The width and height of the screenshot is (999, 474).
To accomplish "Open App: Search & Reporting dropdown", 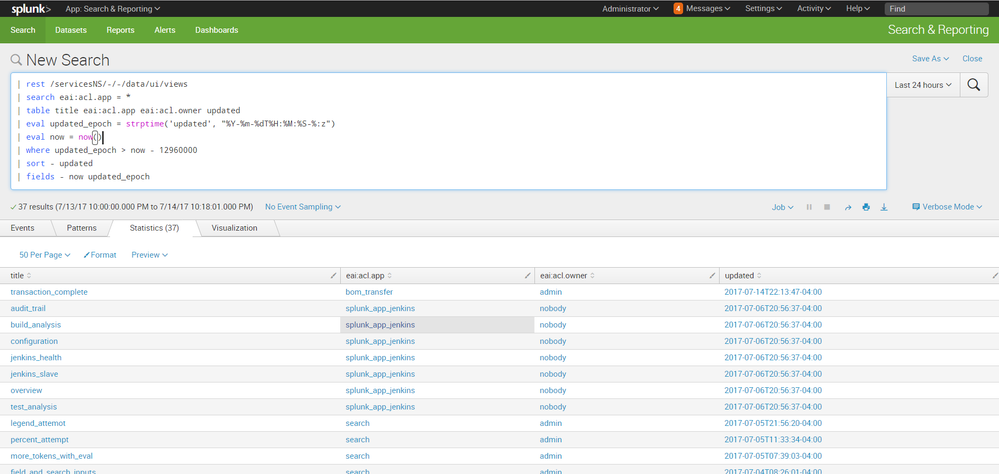I will (x=113, y=9).
